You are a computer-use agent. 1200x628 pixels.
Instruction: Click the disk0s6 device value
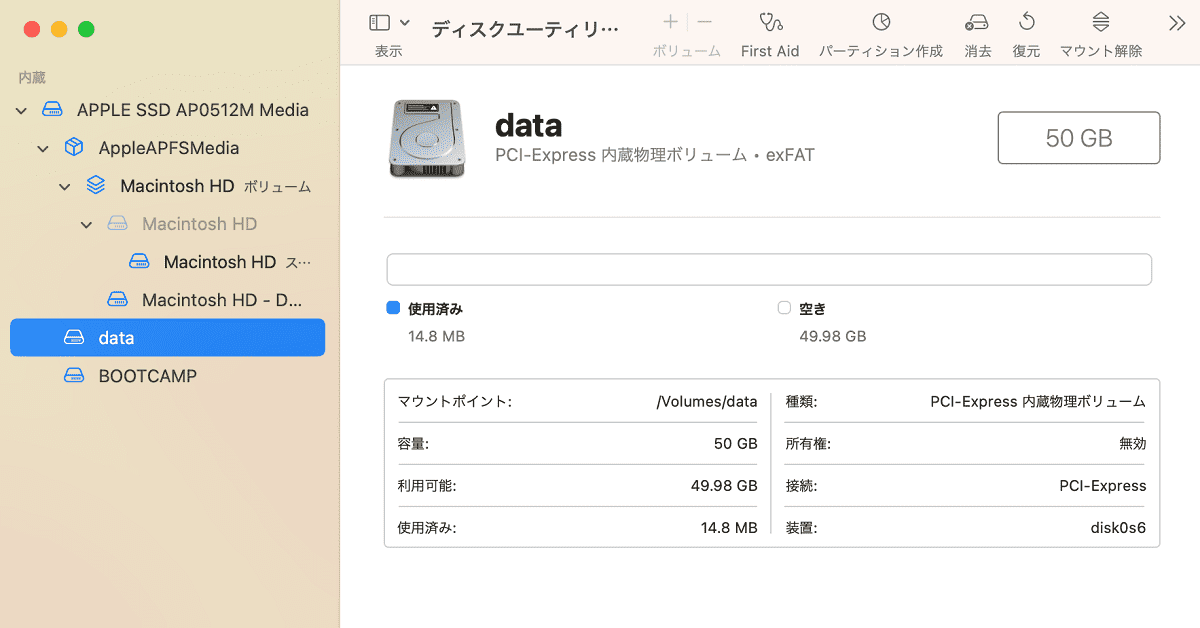[1118, 528]
